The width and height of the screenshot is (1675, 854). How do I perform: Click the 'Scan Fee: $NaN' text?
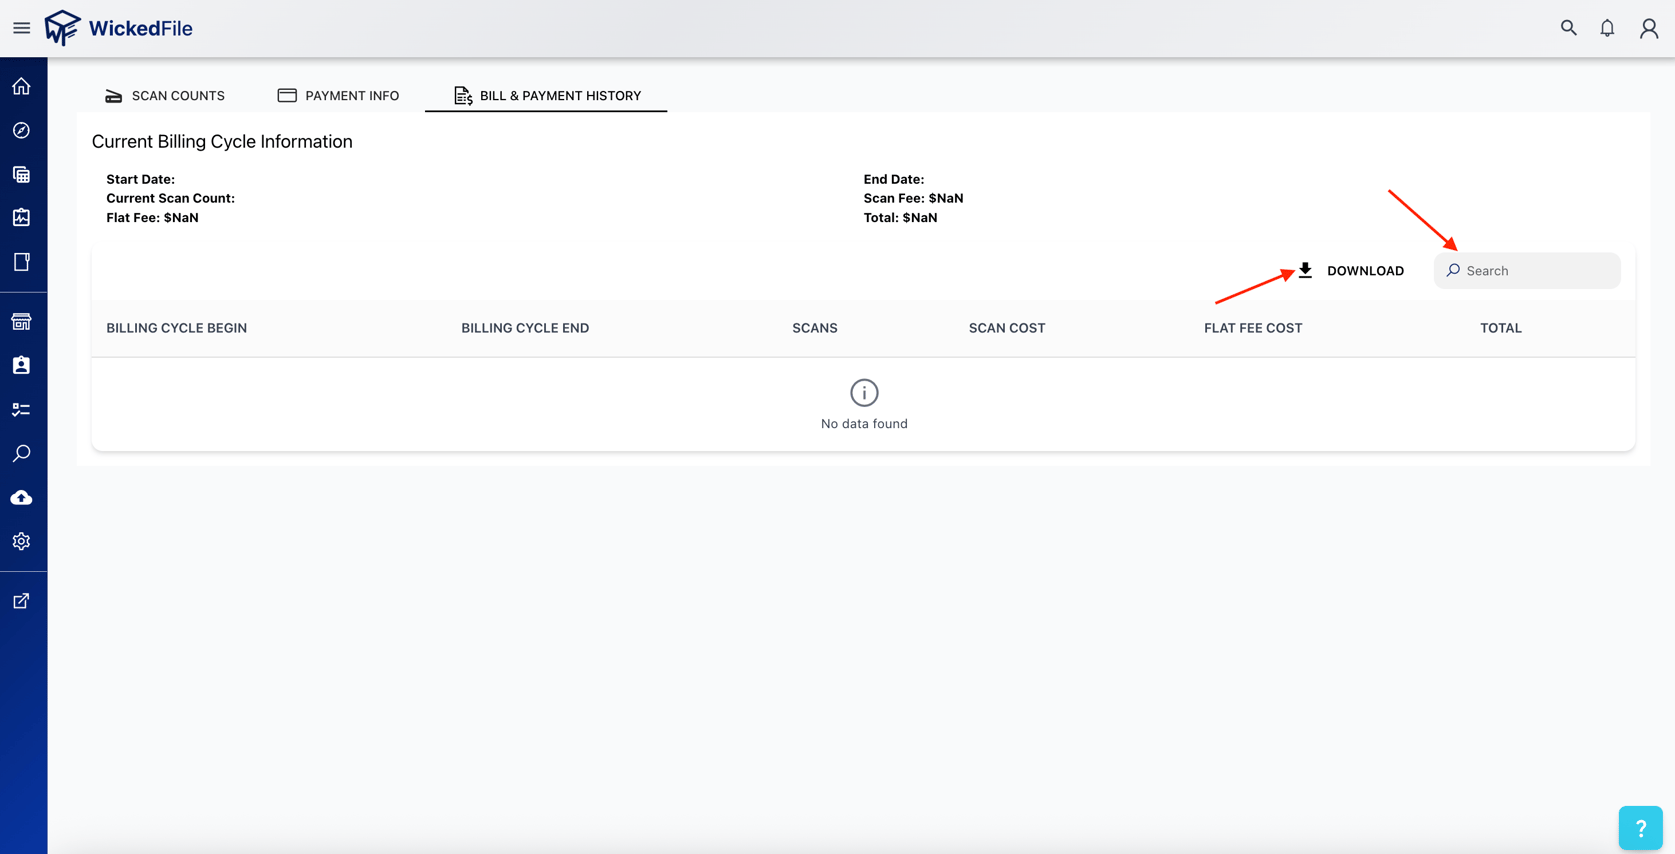click(914, 199)
